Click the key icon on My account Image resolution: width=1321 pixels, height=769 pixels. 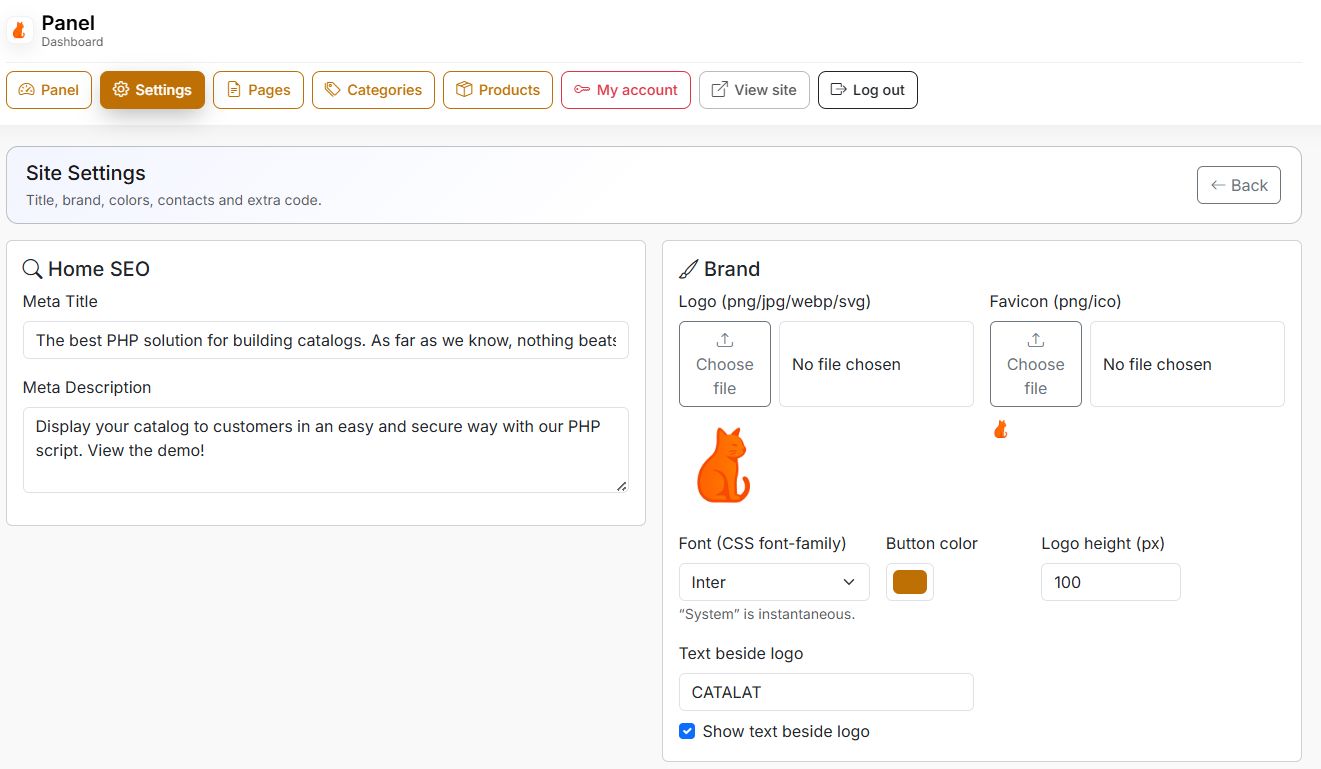click(x=582, y=90)
